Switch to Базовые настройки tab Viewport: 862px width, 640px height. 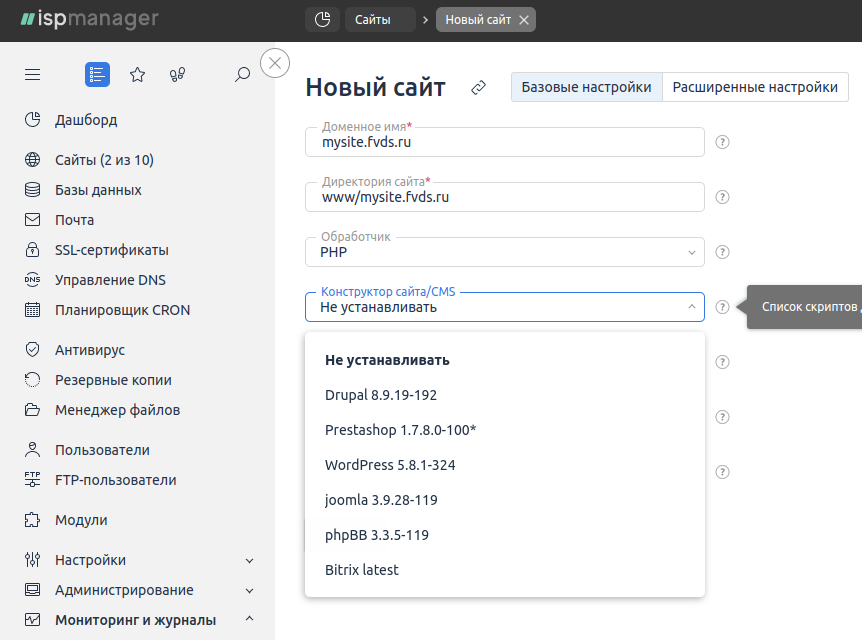click(x=587, y=87)
